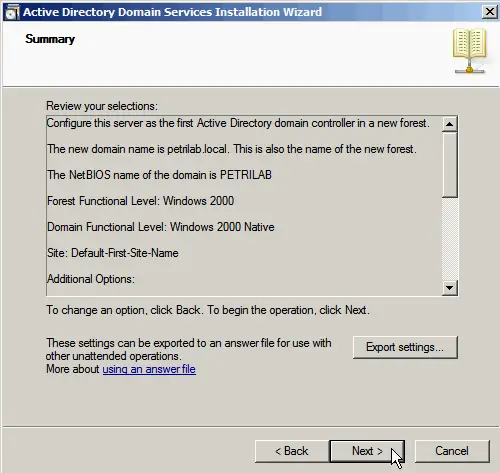500x473 pixels.
Task: Click the petrilab.local domain name line
Action: [232, 149]
